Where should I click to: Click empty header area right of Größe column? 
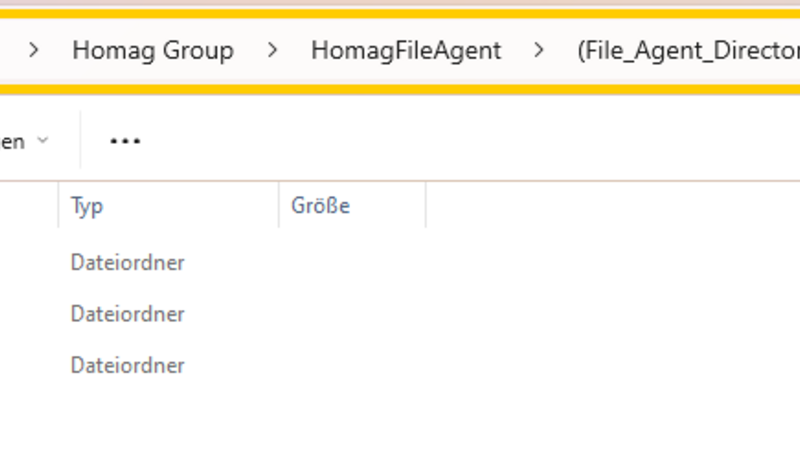[x=612, y=206]
